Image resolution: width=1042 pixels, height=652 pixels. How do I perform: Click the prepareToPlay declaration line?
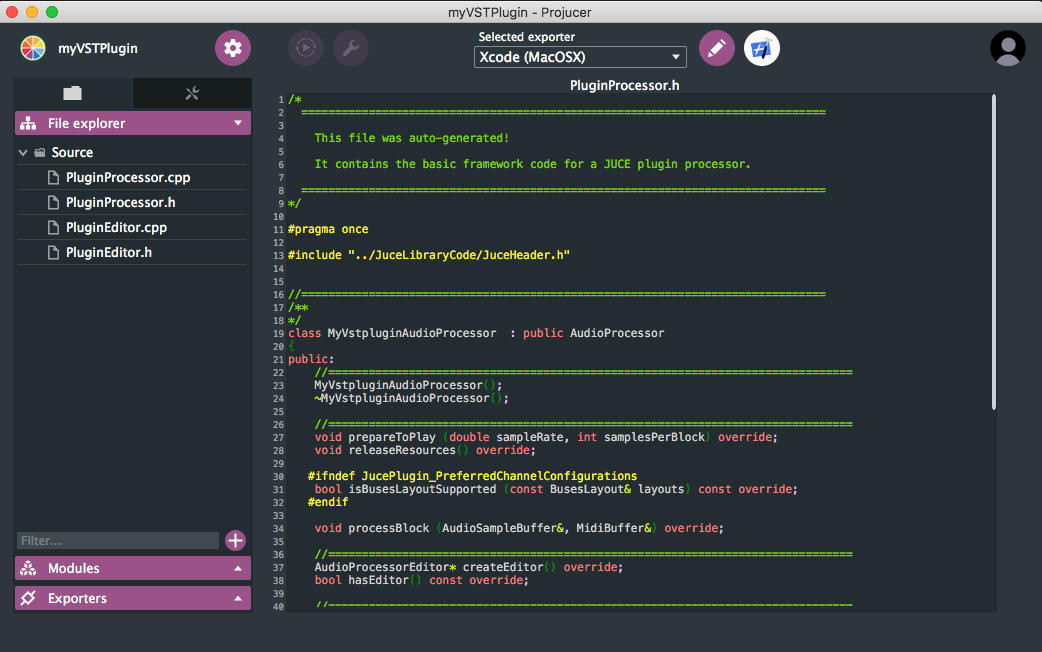[546, 437]
